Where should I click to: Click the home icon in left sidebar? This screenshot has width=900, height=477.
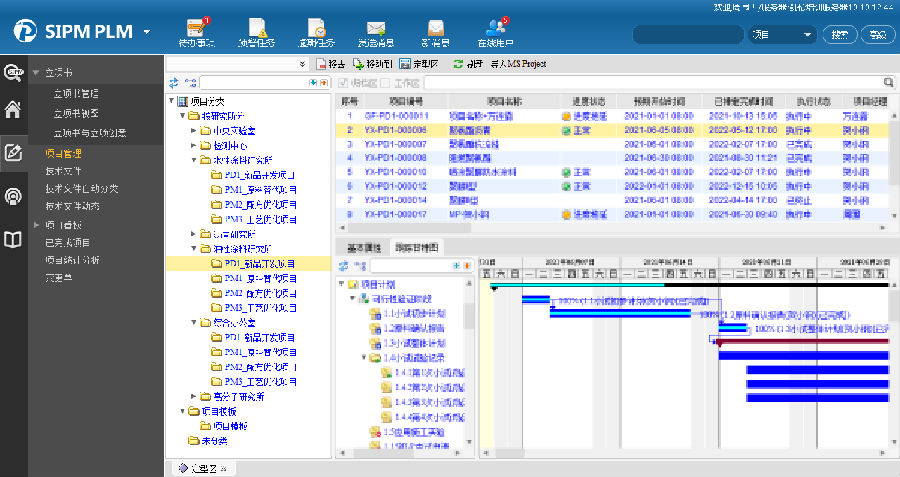pos(13,110)
